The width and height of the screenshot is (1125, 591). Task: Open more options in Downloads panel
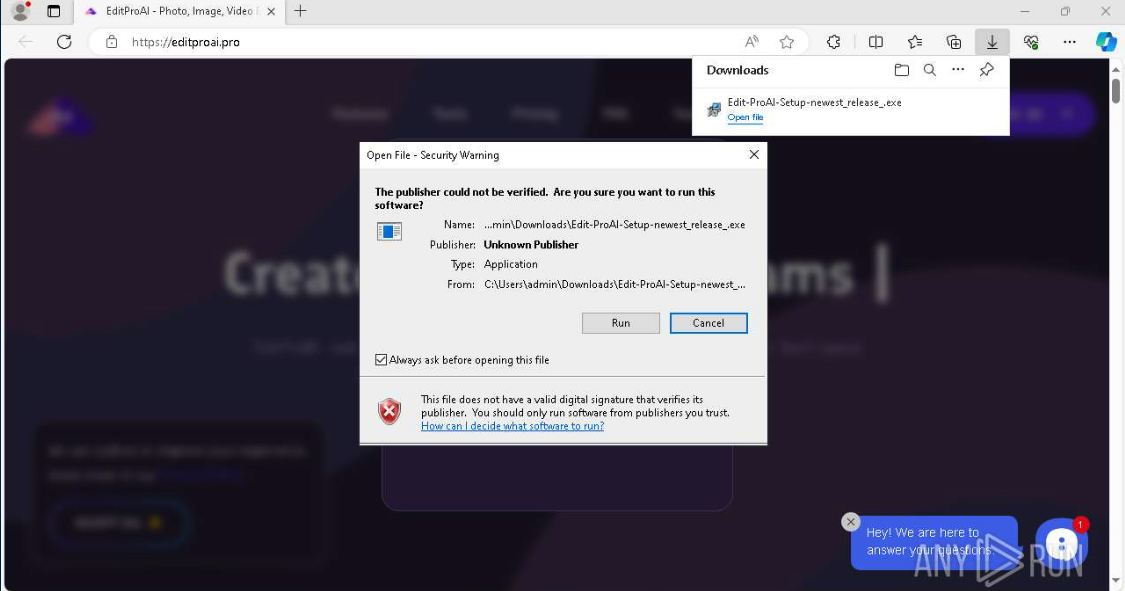tap(958, 70)
